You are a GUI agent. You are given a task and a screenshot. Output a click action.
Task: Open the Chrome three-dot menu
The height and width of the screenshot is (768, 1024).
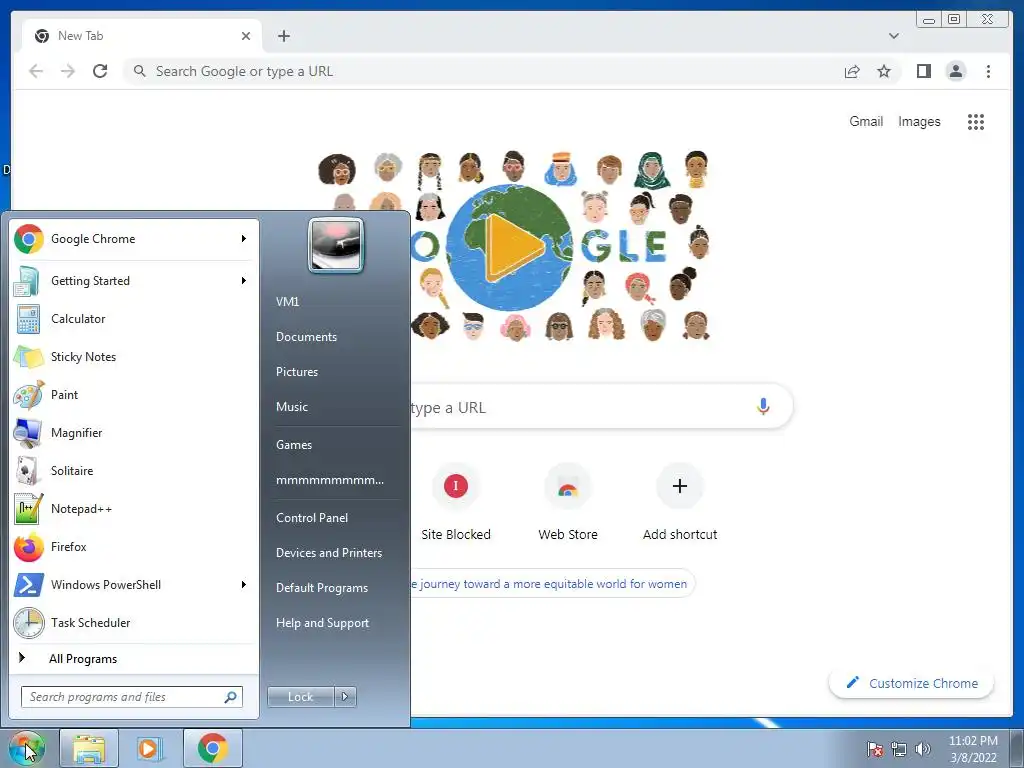point(988,71)
